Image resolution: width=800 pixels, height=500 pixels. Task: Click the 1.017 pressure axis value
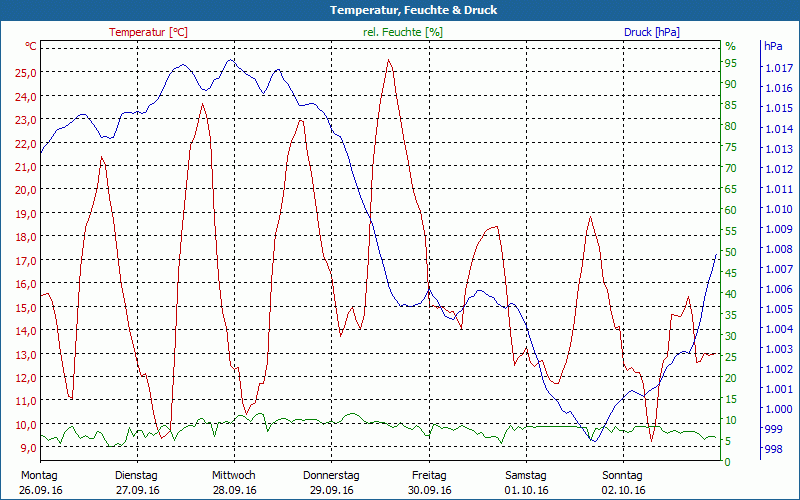[x=778, y=68]
